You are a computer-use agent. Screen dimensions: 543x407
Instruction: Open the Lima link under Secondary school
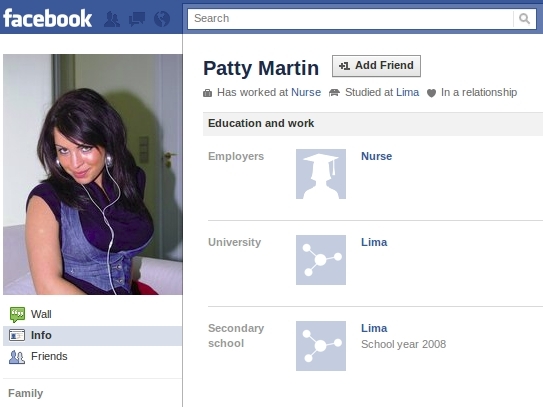[374, 328]
